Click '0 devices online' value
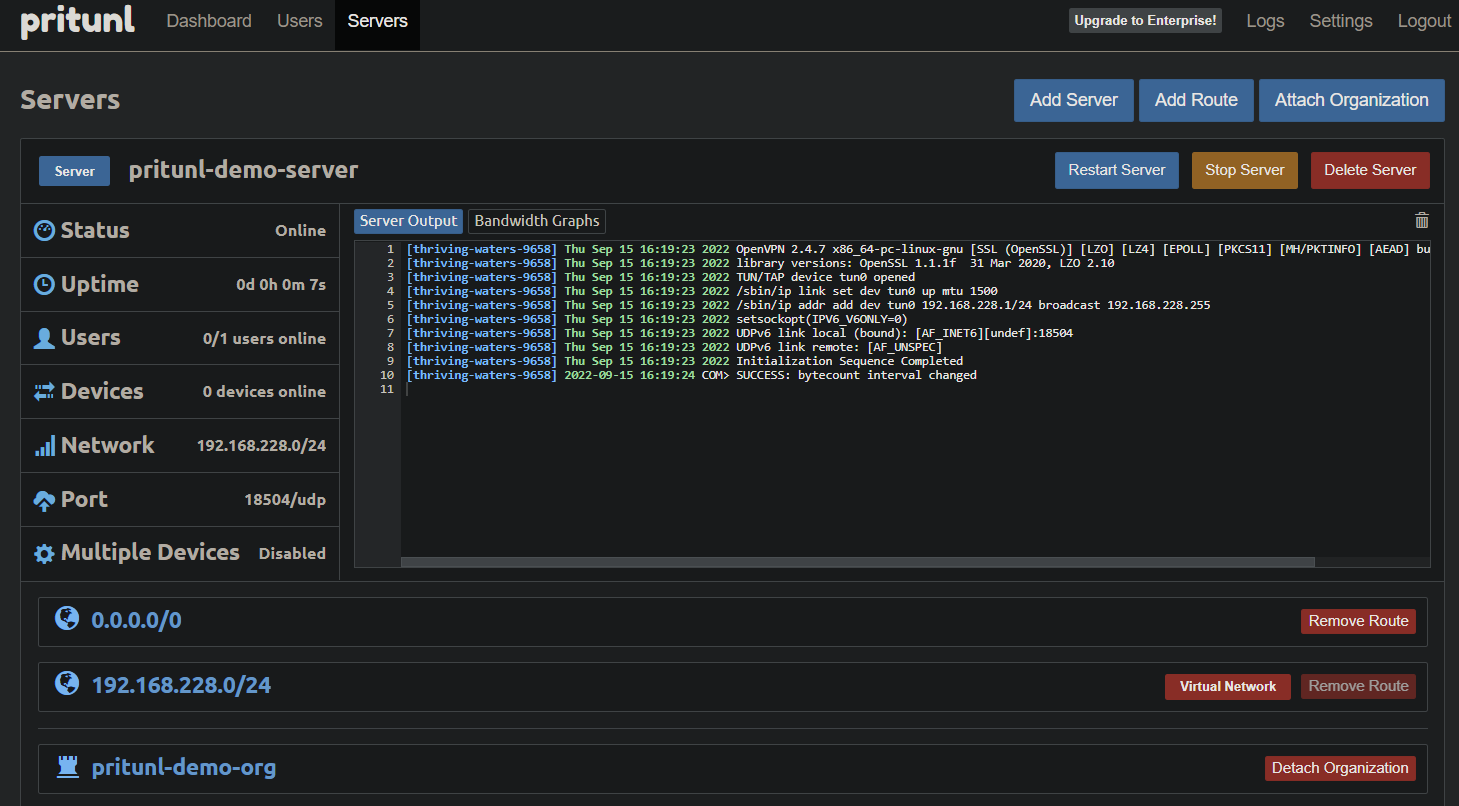Screen dimensions: 1459x806 click(264, 392)
